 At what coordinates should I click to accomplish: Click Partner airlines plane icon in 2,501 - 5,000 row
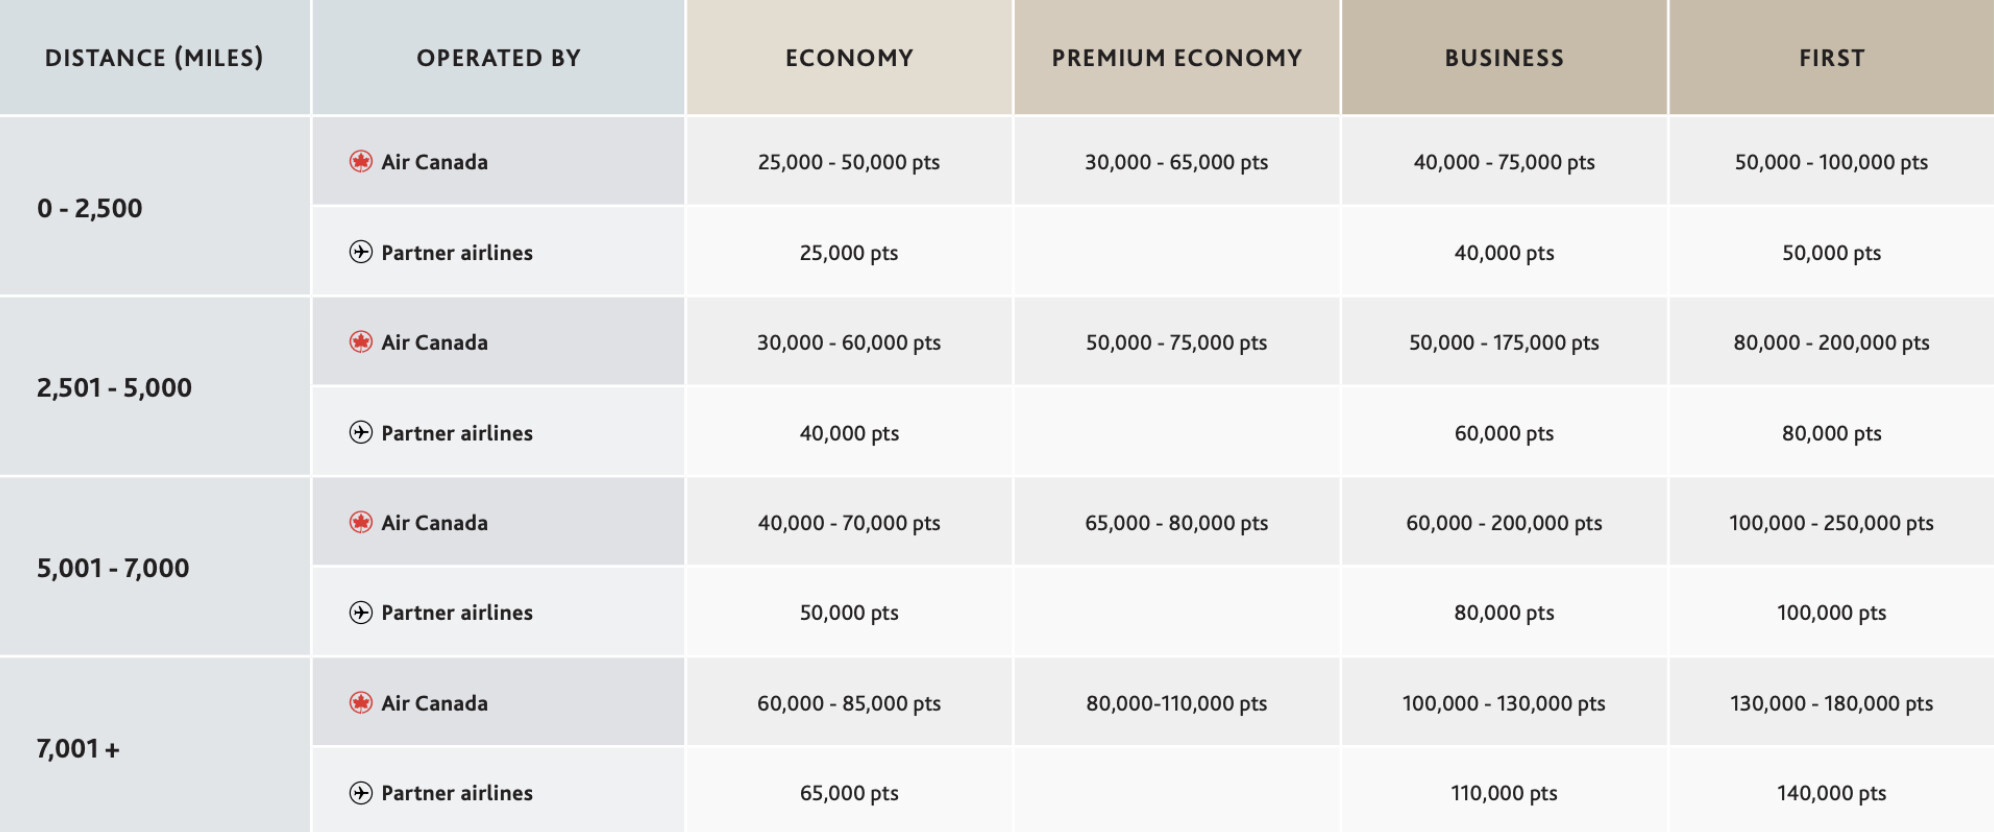[361, 432]
